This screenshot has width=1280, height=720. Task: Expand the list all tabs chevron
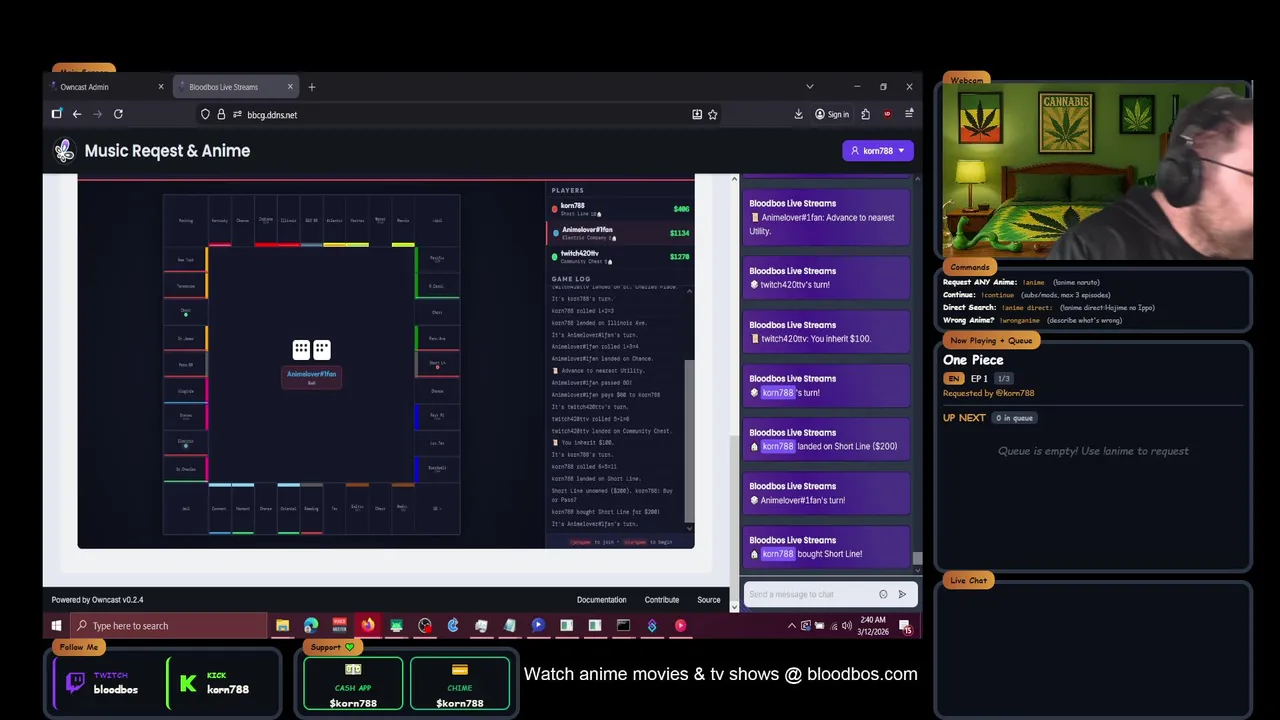(809, 87)
